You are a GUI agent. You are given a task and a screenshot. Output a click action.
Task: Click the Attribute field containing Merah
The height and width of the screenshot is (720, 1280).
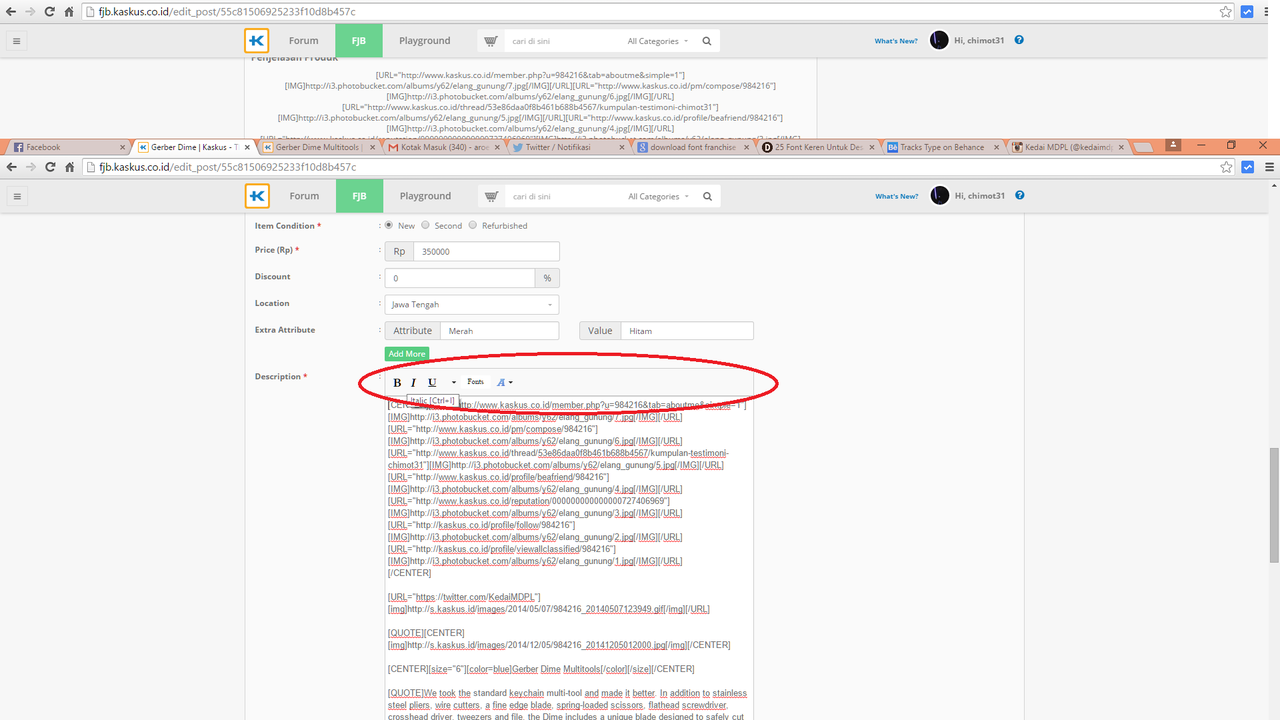click(500, 331)
